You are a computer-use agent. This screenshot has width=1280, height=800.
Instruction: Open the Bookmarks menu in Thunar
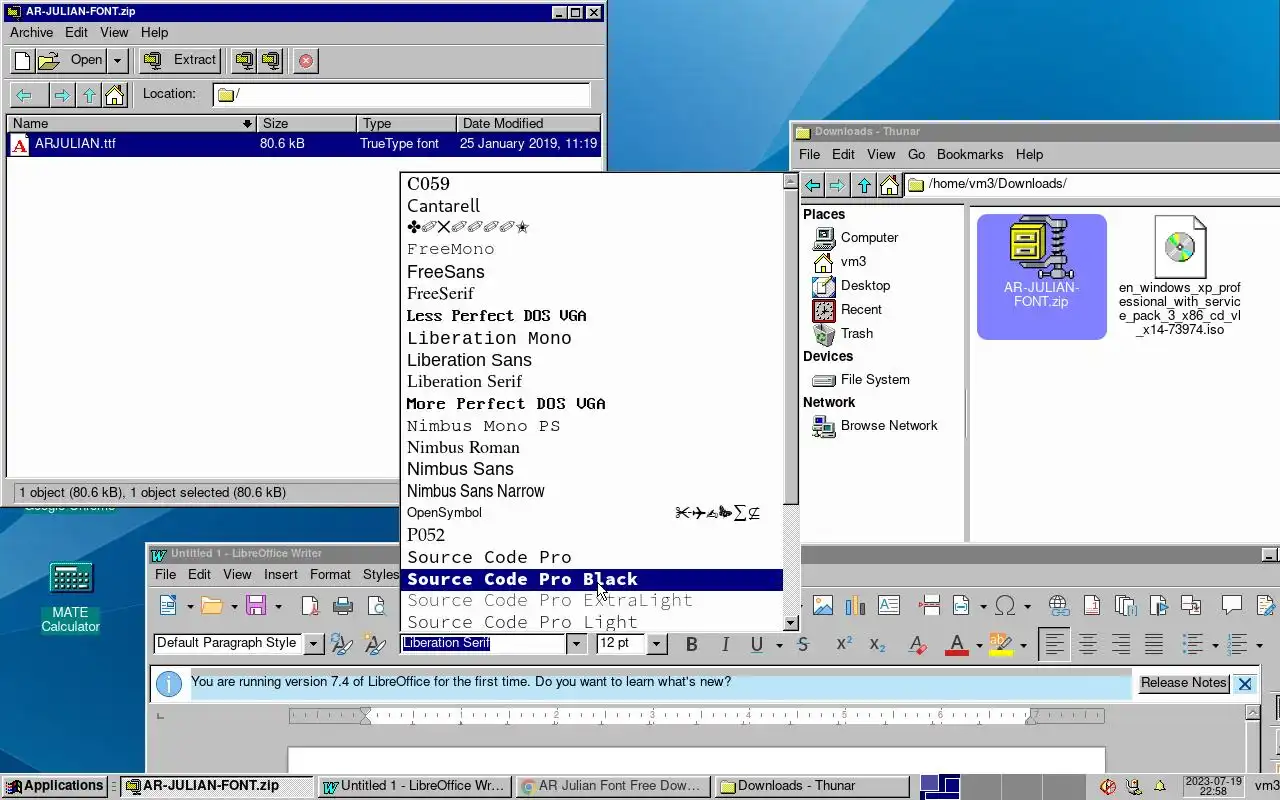(970, 154)
